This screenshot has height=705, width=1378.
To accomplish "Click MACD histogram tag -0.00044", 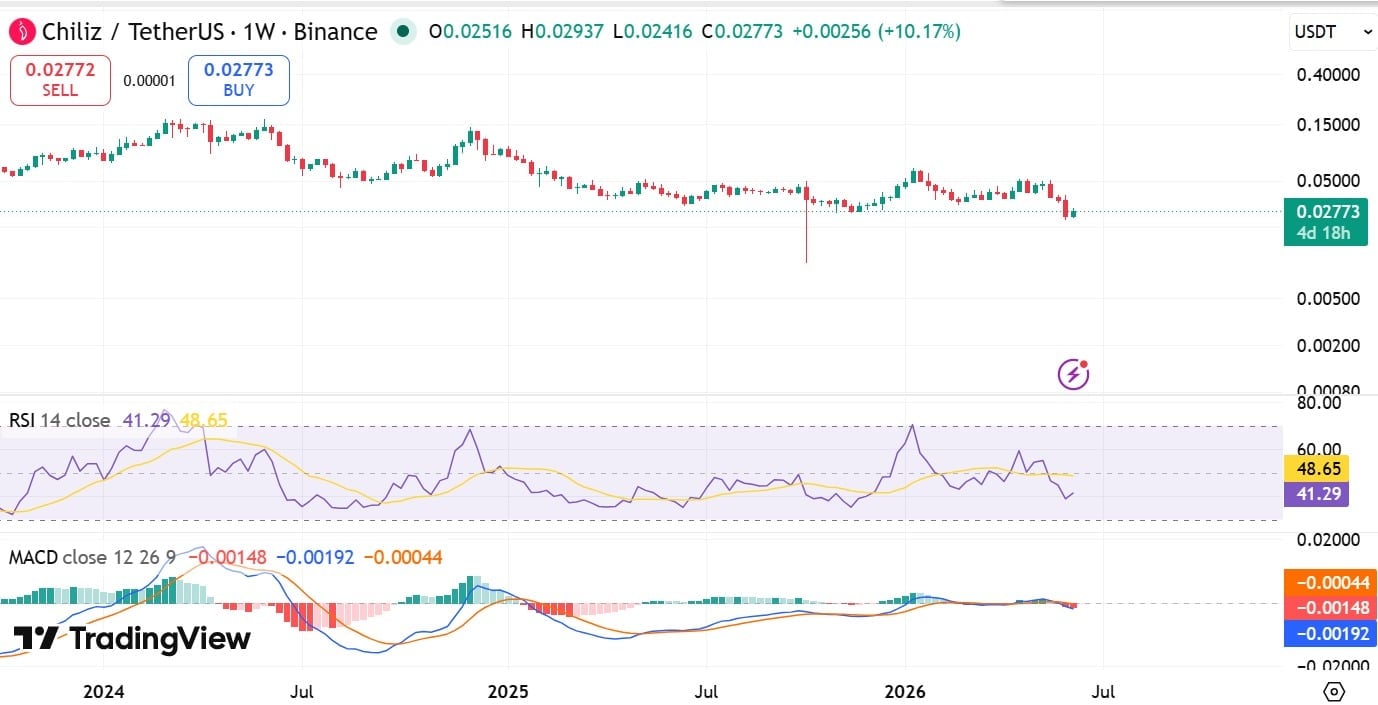I will (1329, 582).
